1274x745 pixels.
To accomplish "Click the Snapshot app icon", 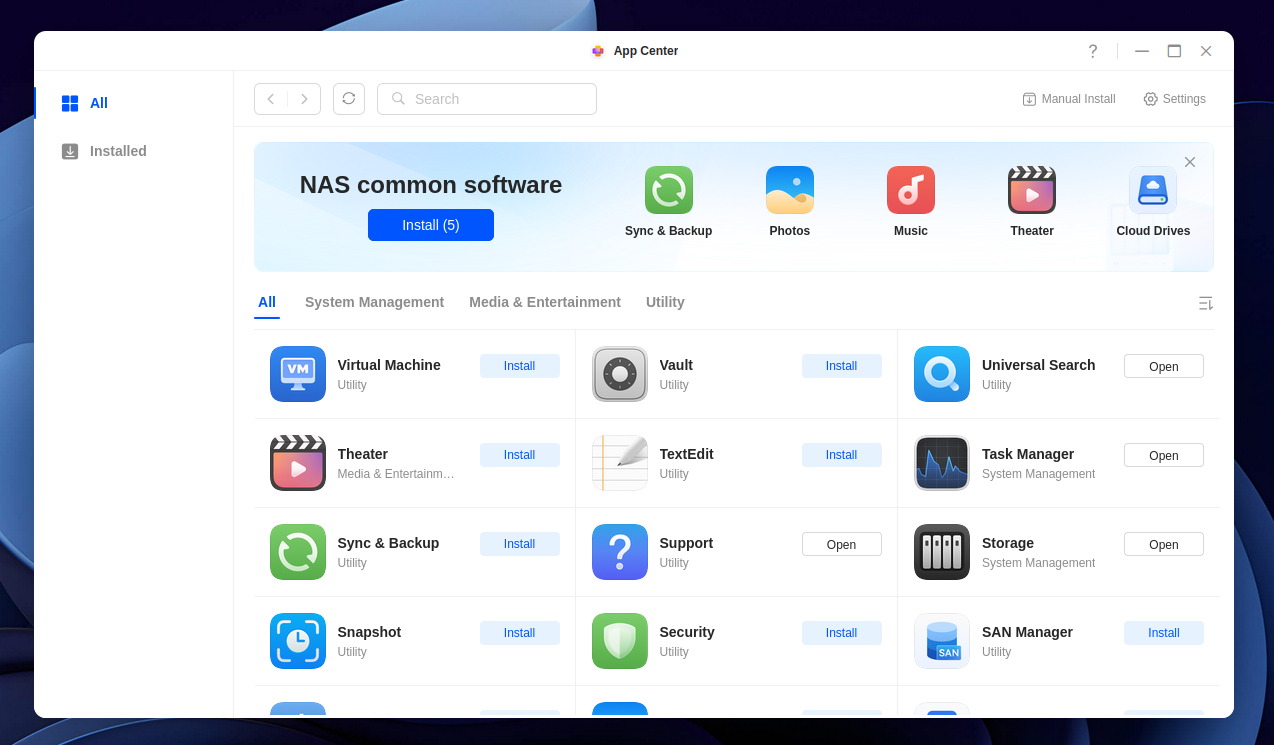I will [x=297, y=641].
